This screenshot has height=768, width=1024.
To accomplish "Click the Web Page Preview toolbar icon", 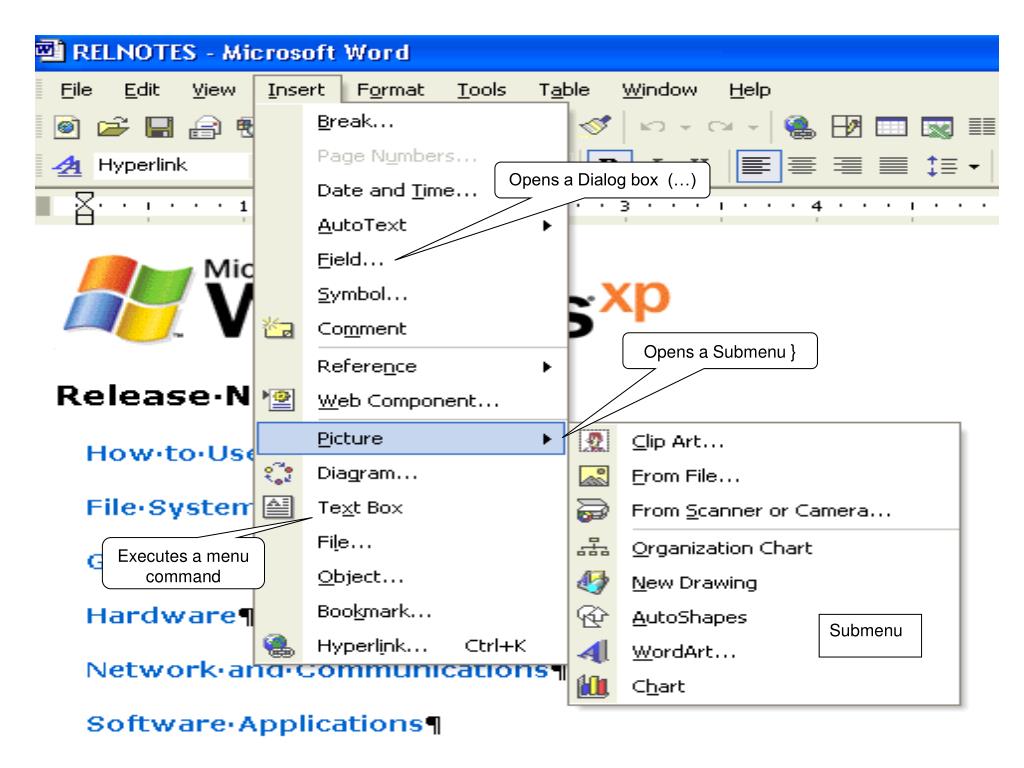I will [67, 127].
